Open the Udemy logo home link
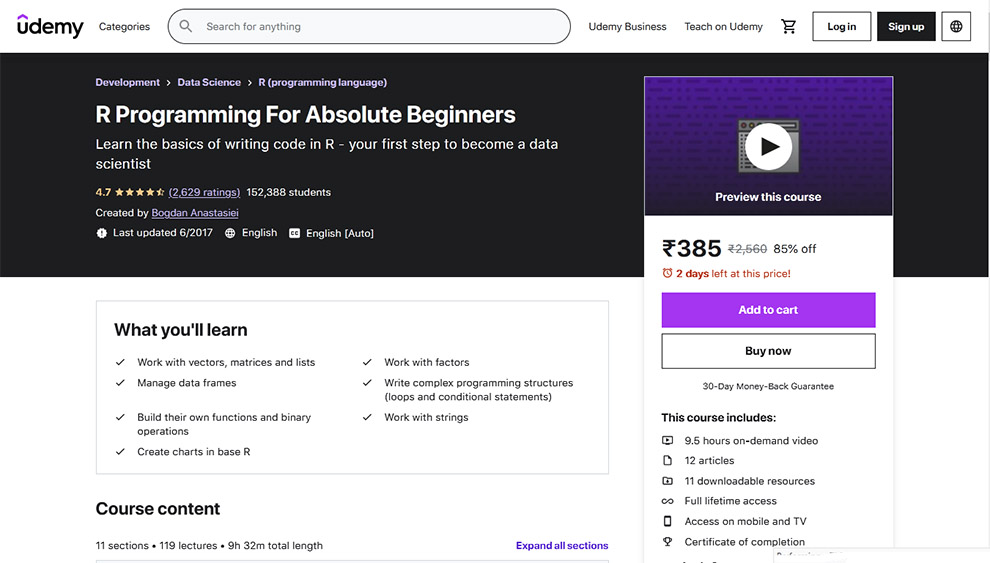Screen dimensions: 990x563 pos(50,27)
